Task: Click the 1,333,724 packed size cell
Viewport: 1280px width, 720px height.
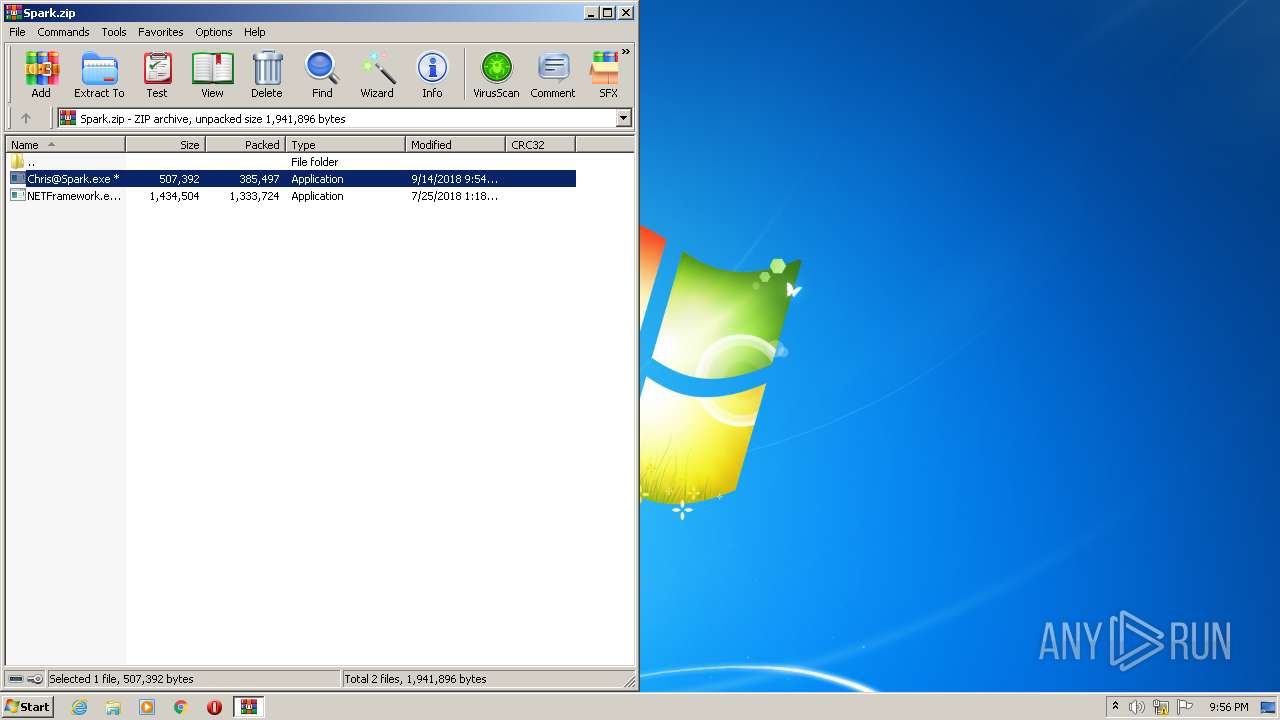Action: (x=254, y=196)
